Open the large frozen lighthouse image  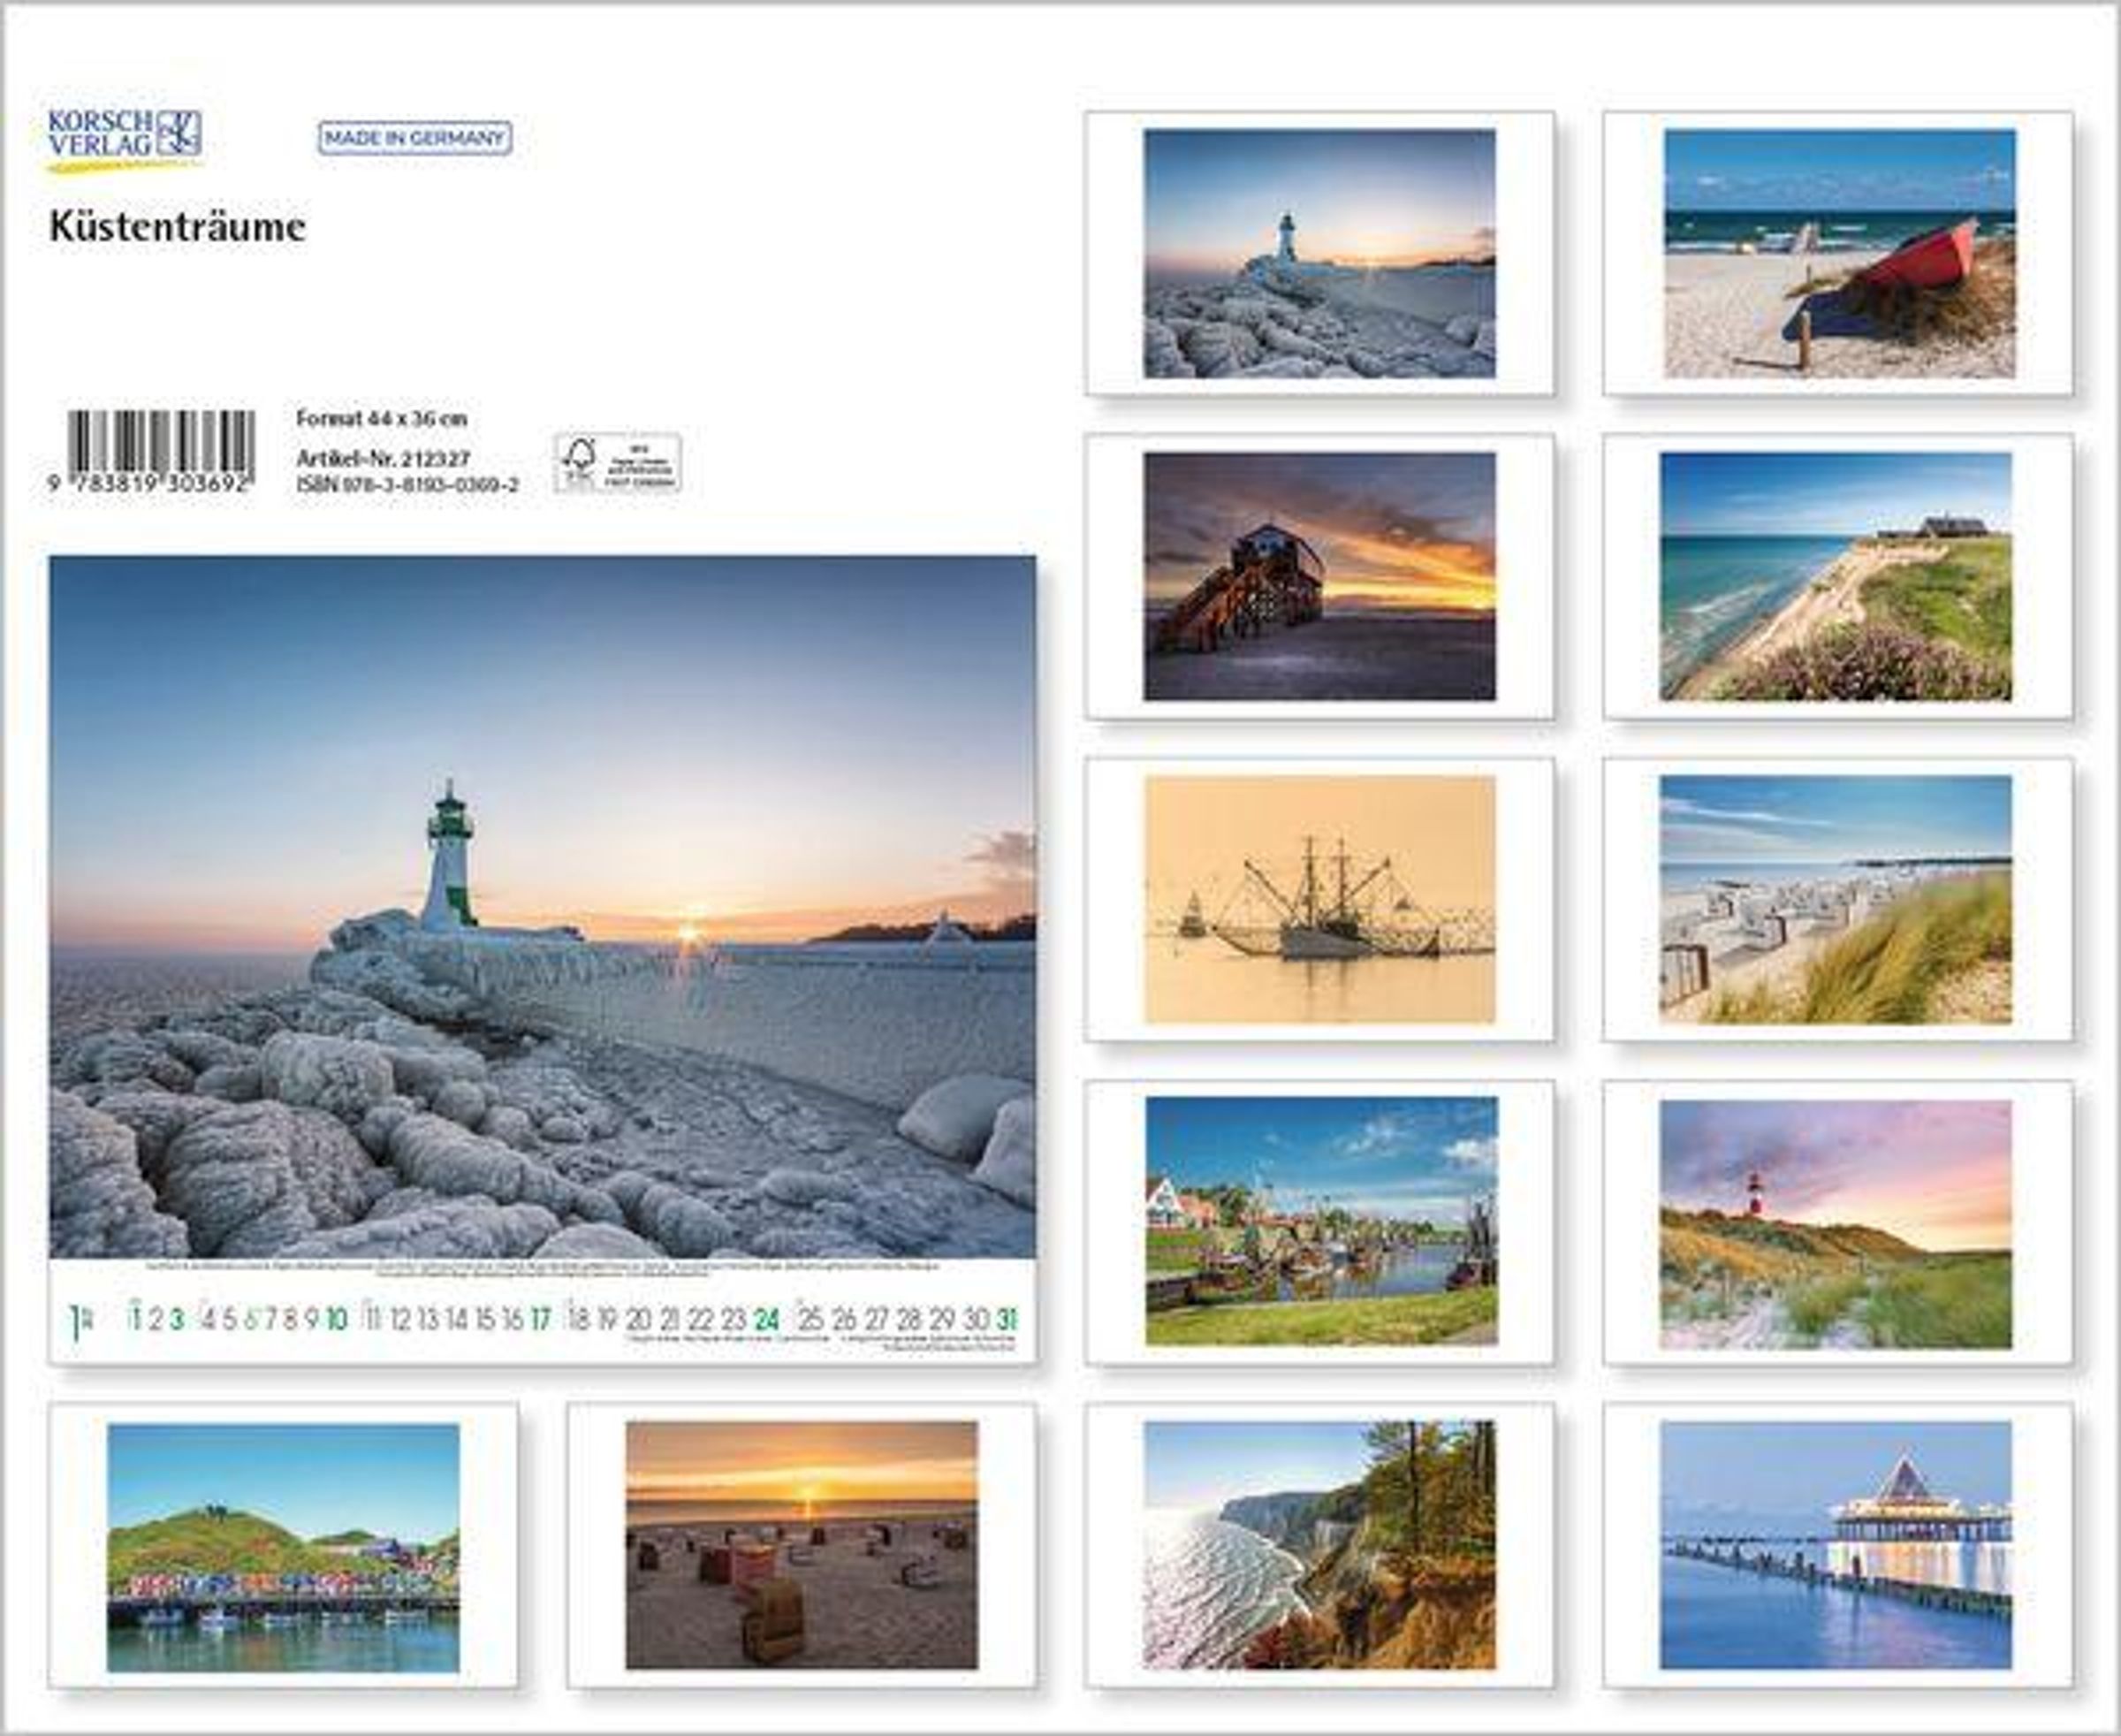coord(542,906)
